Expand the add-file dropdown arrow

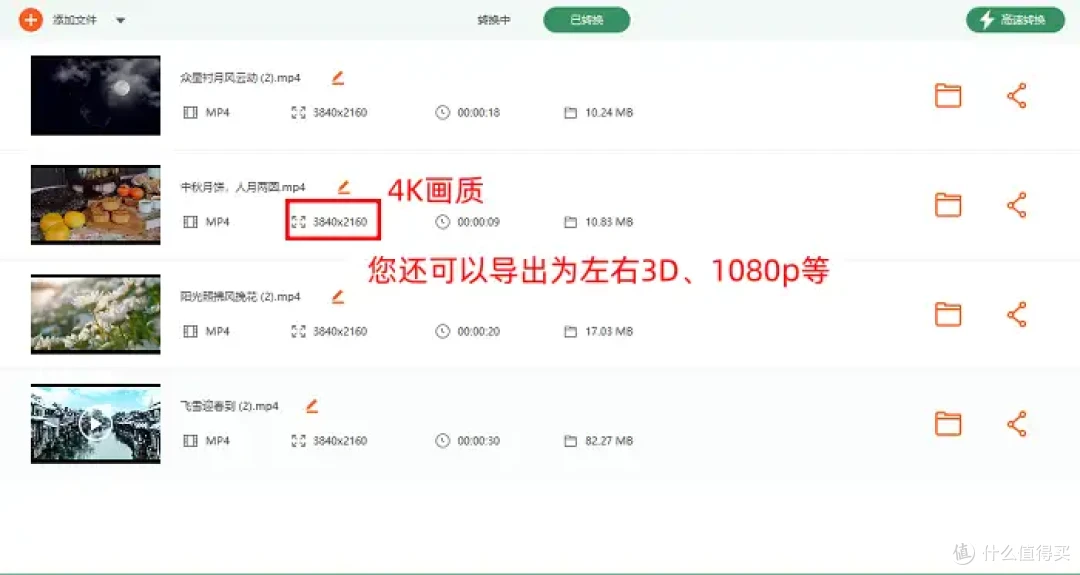121,21
